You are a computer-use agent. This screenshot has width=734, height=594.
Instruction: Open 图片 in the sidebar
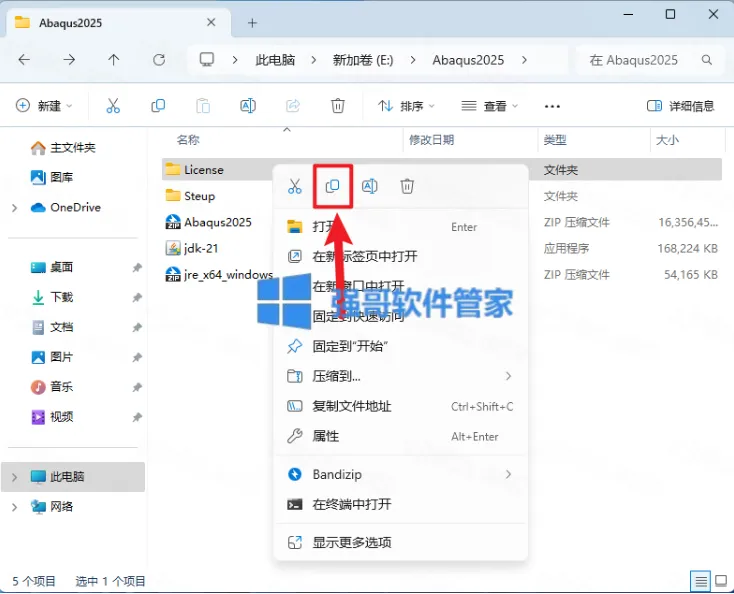pos(51,357)
